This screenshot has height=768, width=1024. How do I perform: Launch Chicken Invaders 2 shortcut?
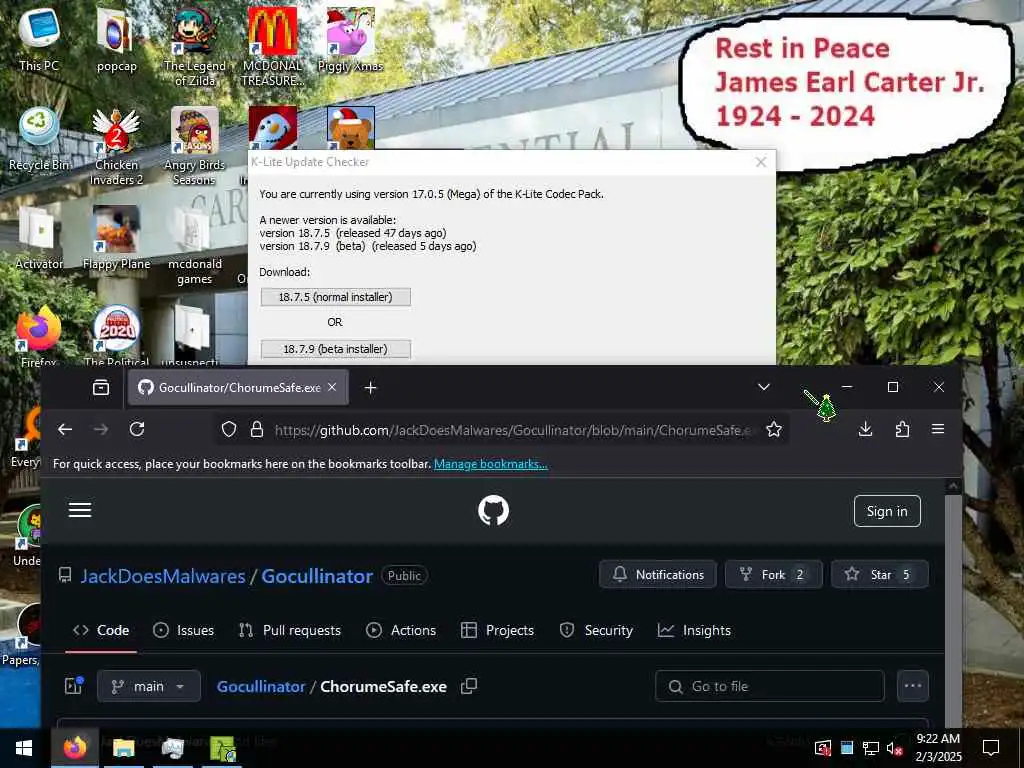116,146
